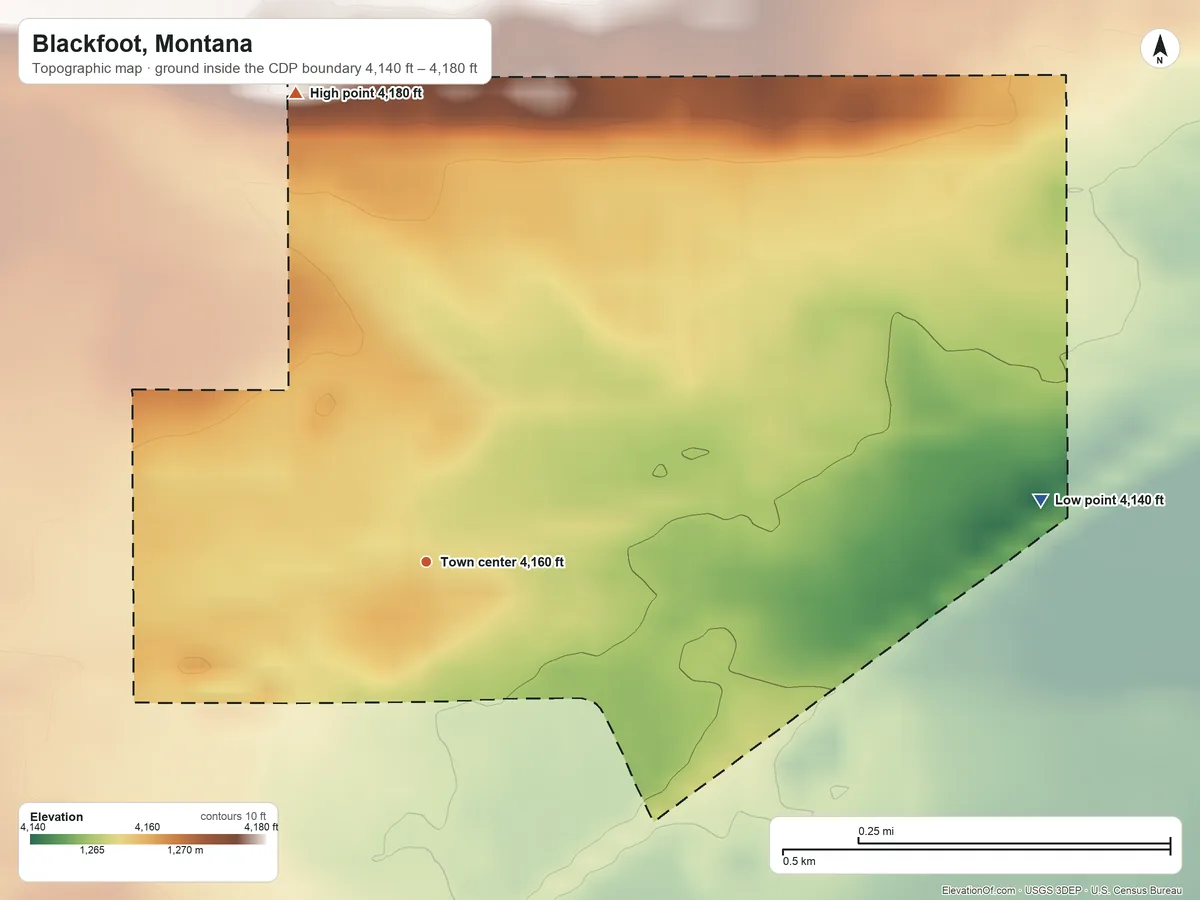This screenshot has width=1200, height=900.
Task: Click the 'Low point 4,140 ft' label
Action: (x=1109, y=500)
